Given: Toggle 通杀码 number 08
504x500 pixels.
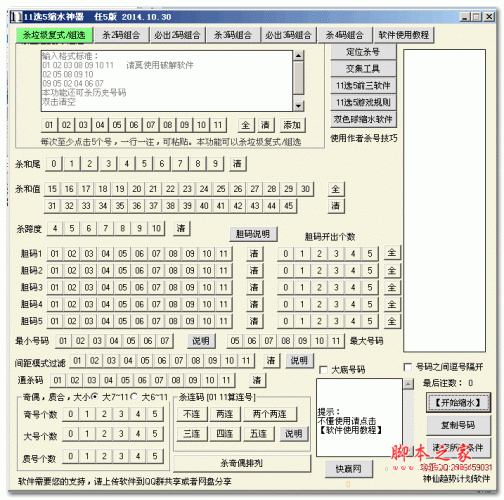Looking at the screenshot, I should [176, 380].
